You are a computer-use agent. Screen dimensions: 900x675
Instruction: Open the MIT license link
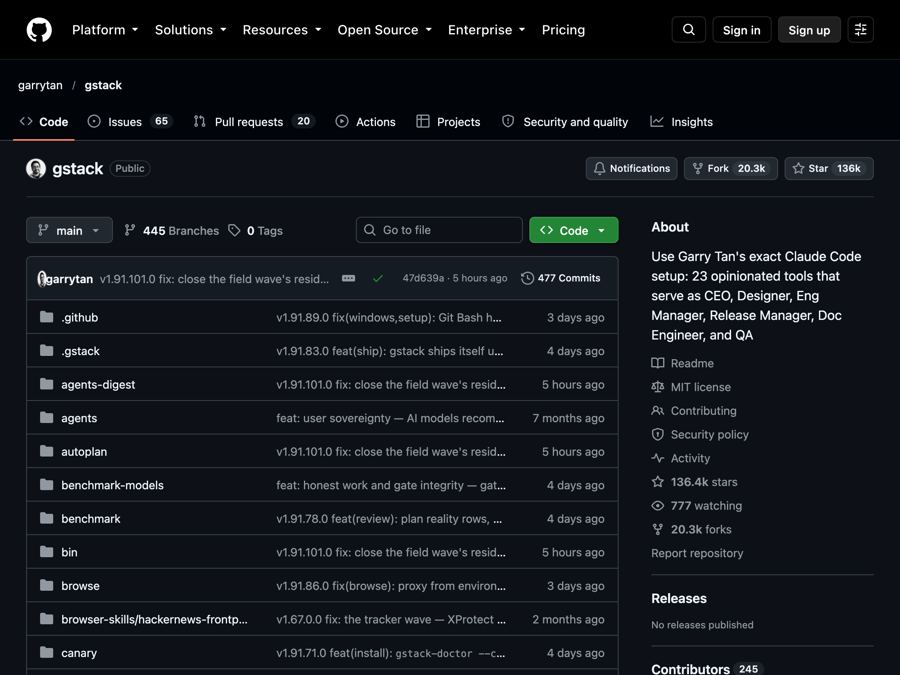pyautogui.click(x=691, y=387)
